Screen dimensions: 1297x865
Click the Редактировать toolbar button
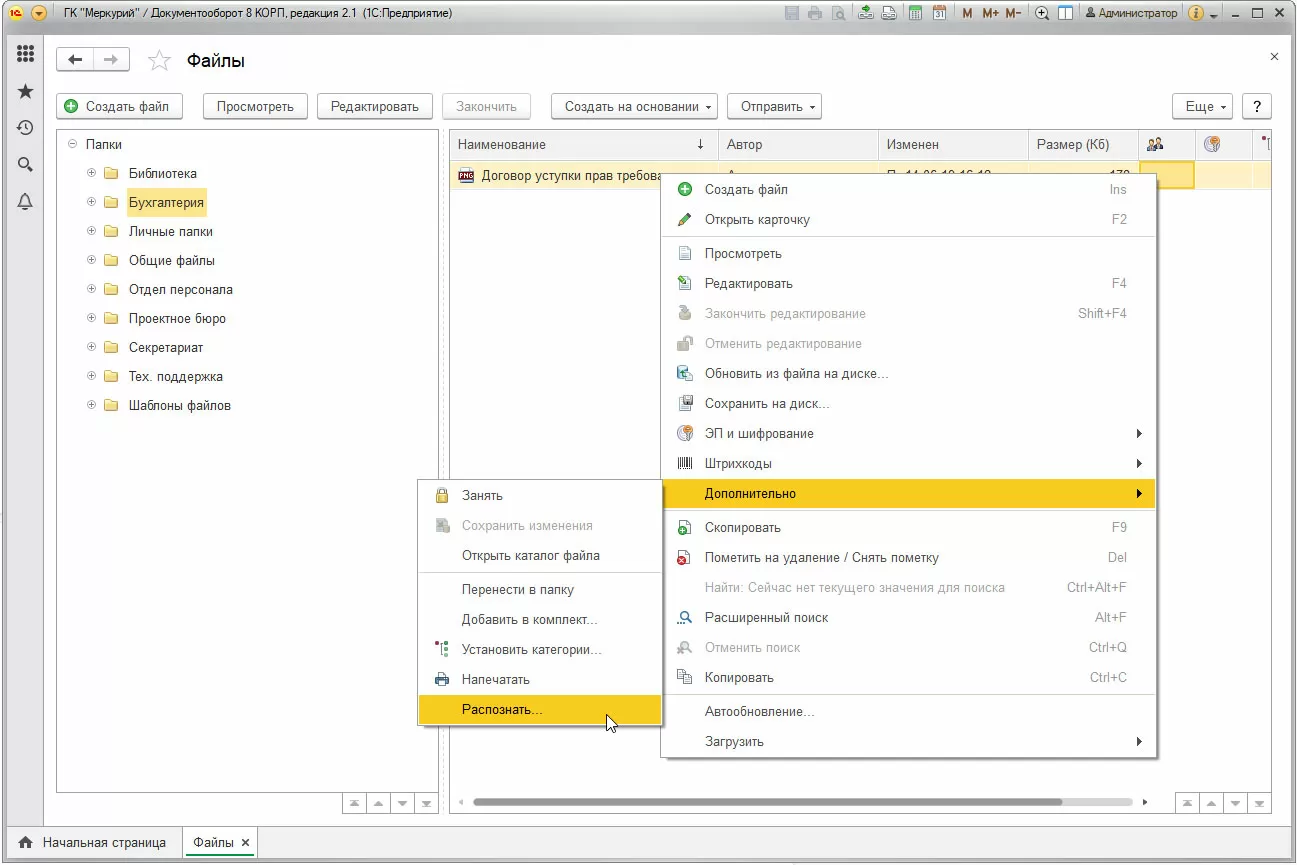375,106
